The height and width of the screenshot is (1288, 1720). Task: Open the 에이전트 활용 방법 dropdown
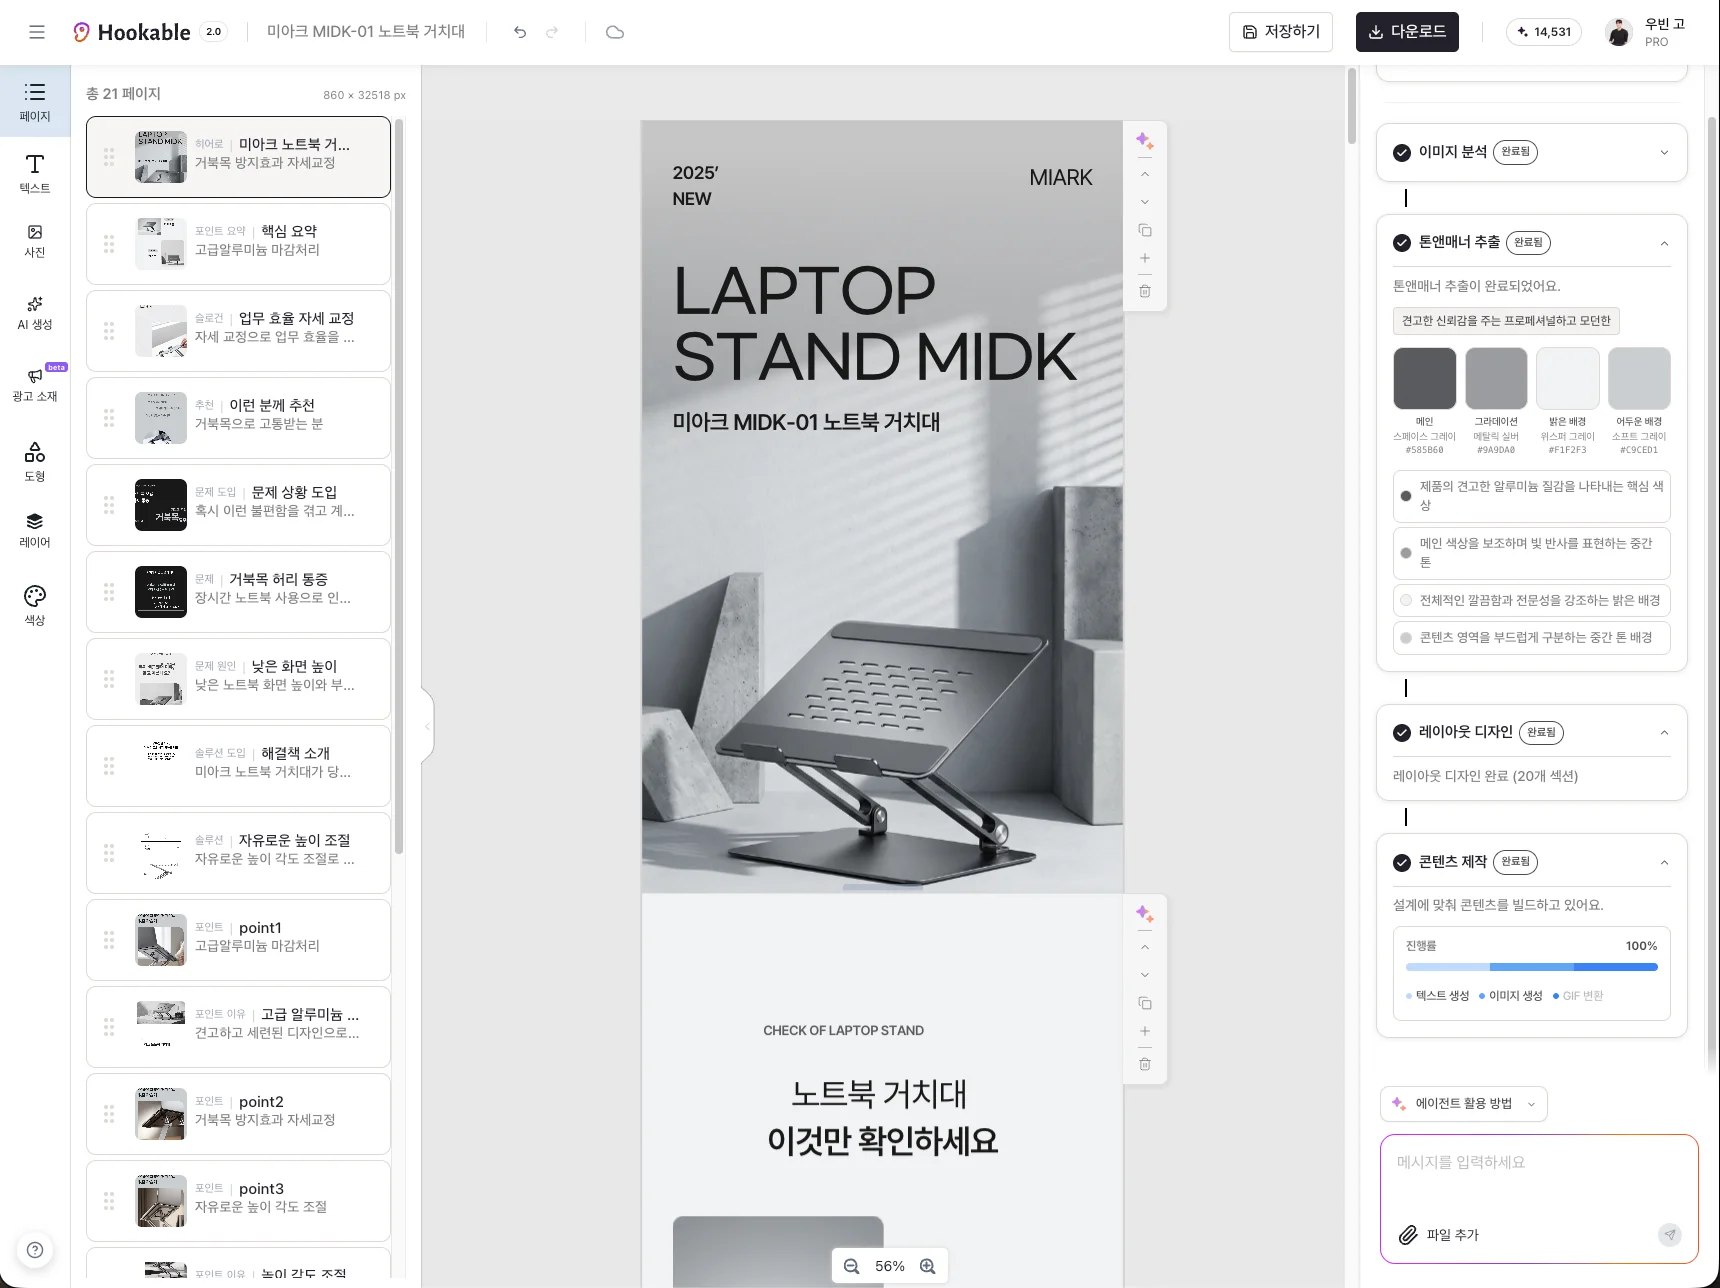[1464, 1104]
